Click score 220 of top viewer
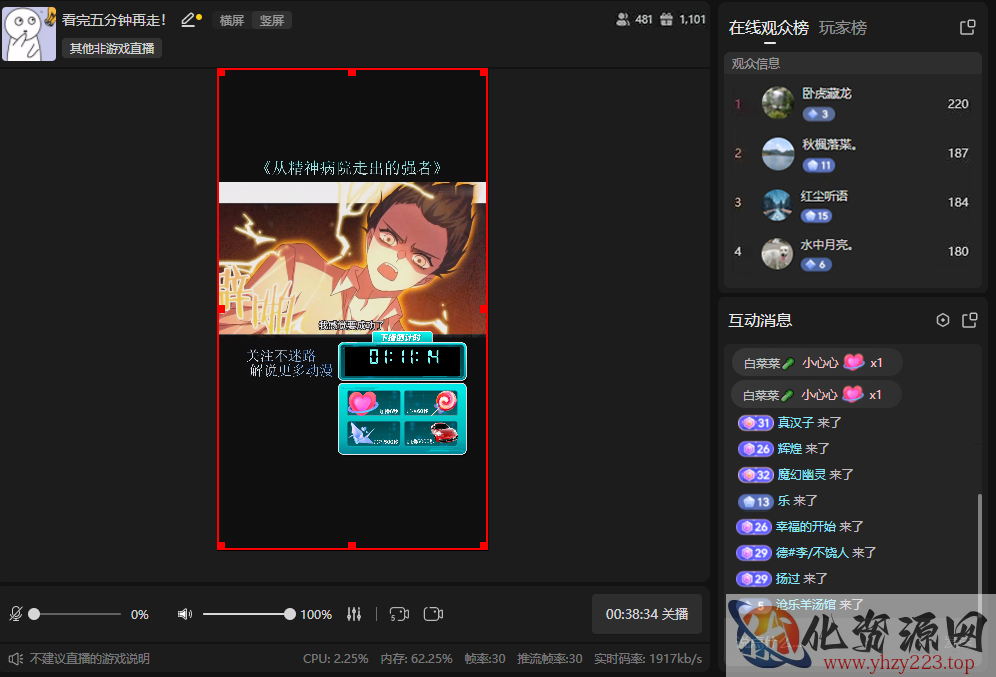Screen dimensions: 996x677 [958, 104]
